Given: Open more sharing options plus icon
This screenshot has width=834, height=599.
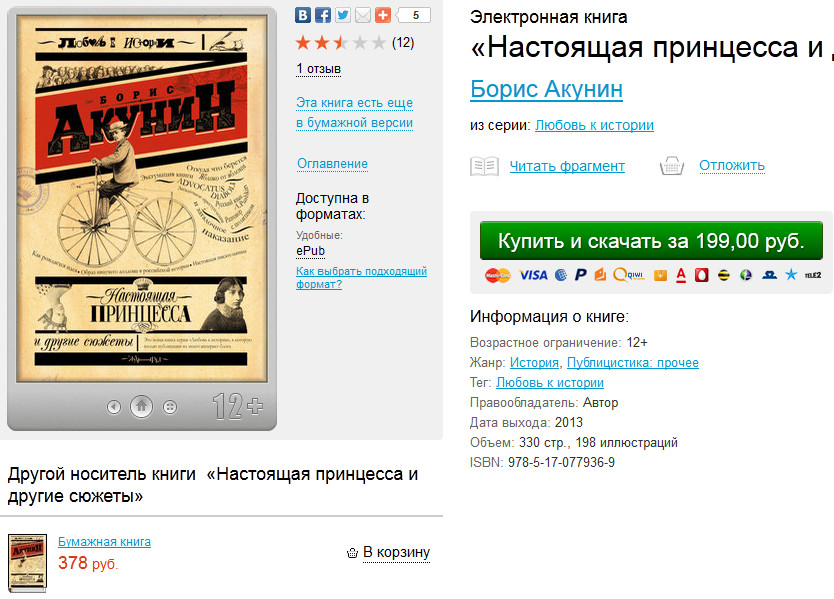Looking at the screenshot, I should tap(382, 15).
